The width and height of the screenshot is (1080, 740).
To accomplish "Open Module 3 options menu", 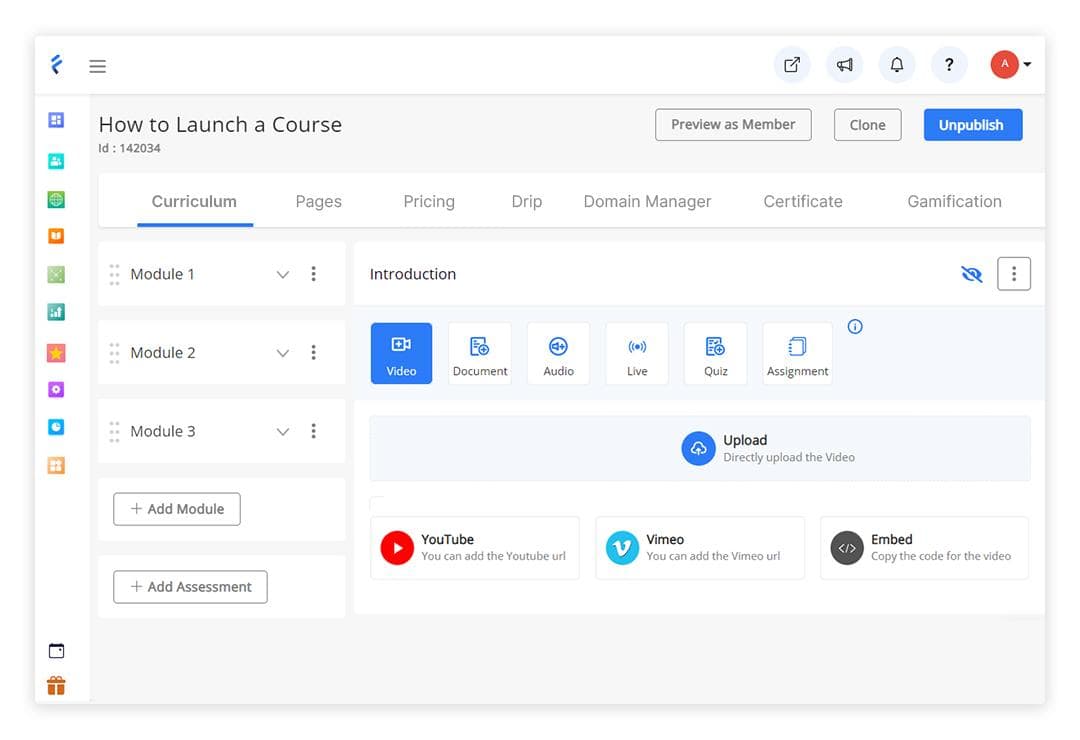I will 314,431.
